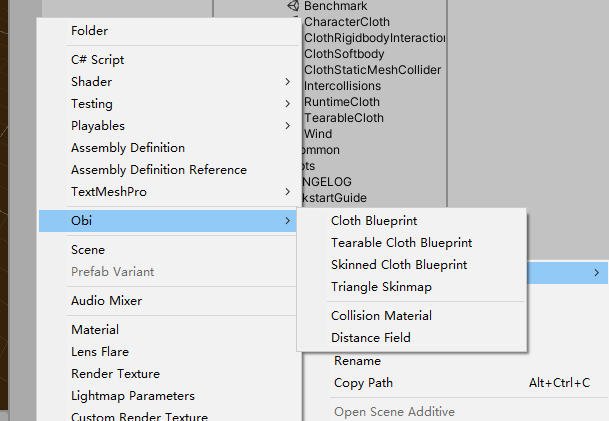Select ClothRigidbodyInteraction scene file
The width and height of the screenshot is (609, 421).
374,38
